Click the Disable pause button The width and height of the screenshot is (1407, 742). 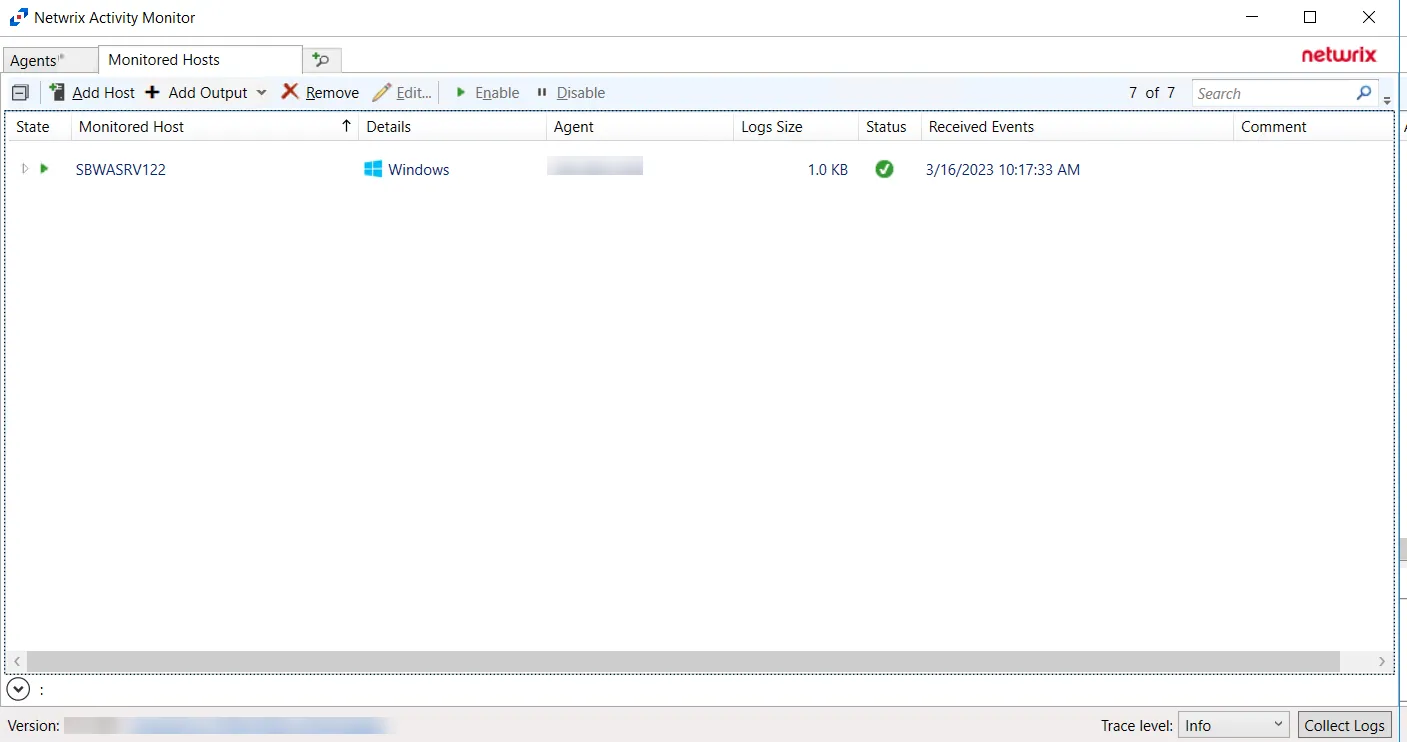tap(570, 93)
